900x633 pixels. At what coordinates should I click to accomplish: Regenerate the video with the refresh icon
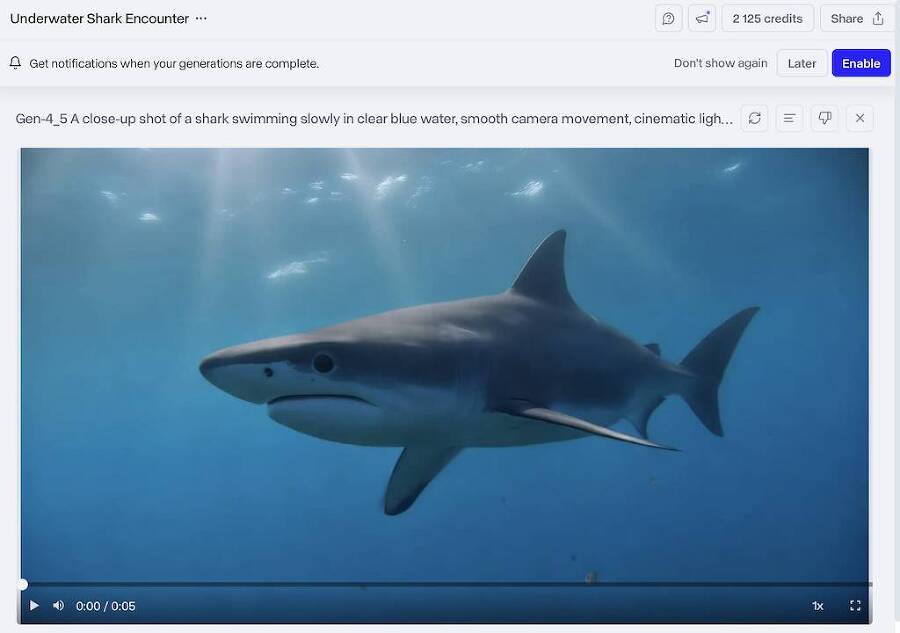pos(754,118)
